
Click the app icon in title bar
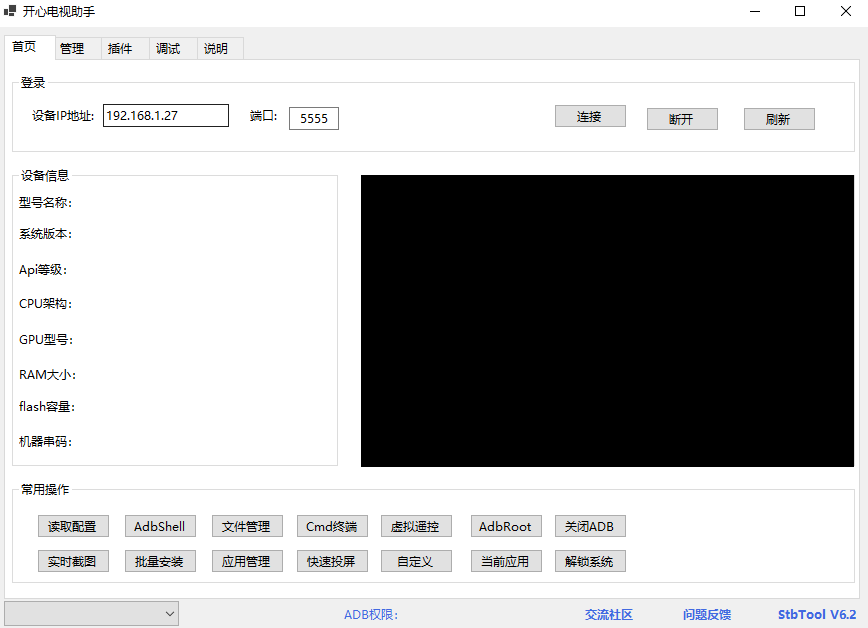click(10, 11)
